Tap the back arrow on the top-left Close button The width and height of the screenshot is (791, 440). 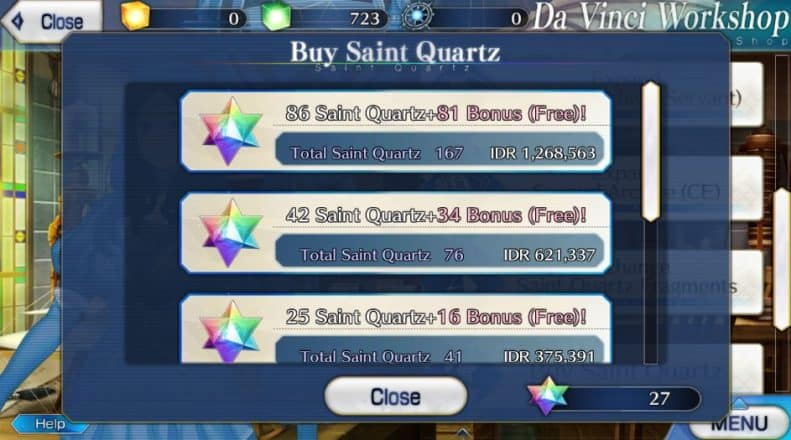[18, 21]
